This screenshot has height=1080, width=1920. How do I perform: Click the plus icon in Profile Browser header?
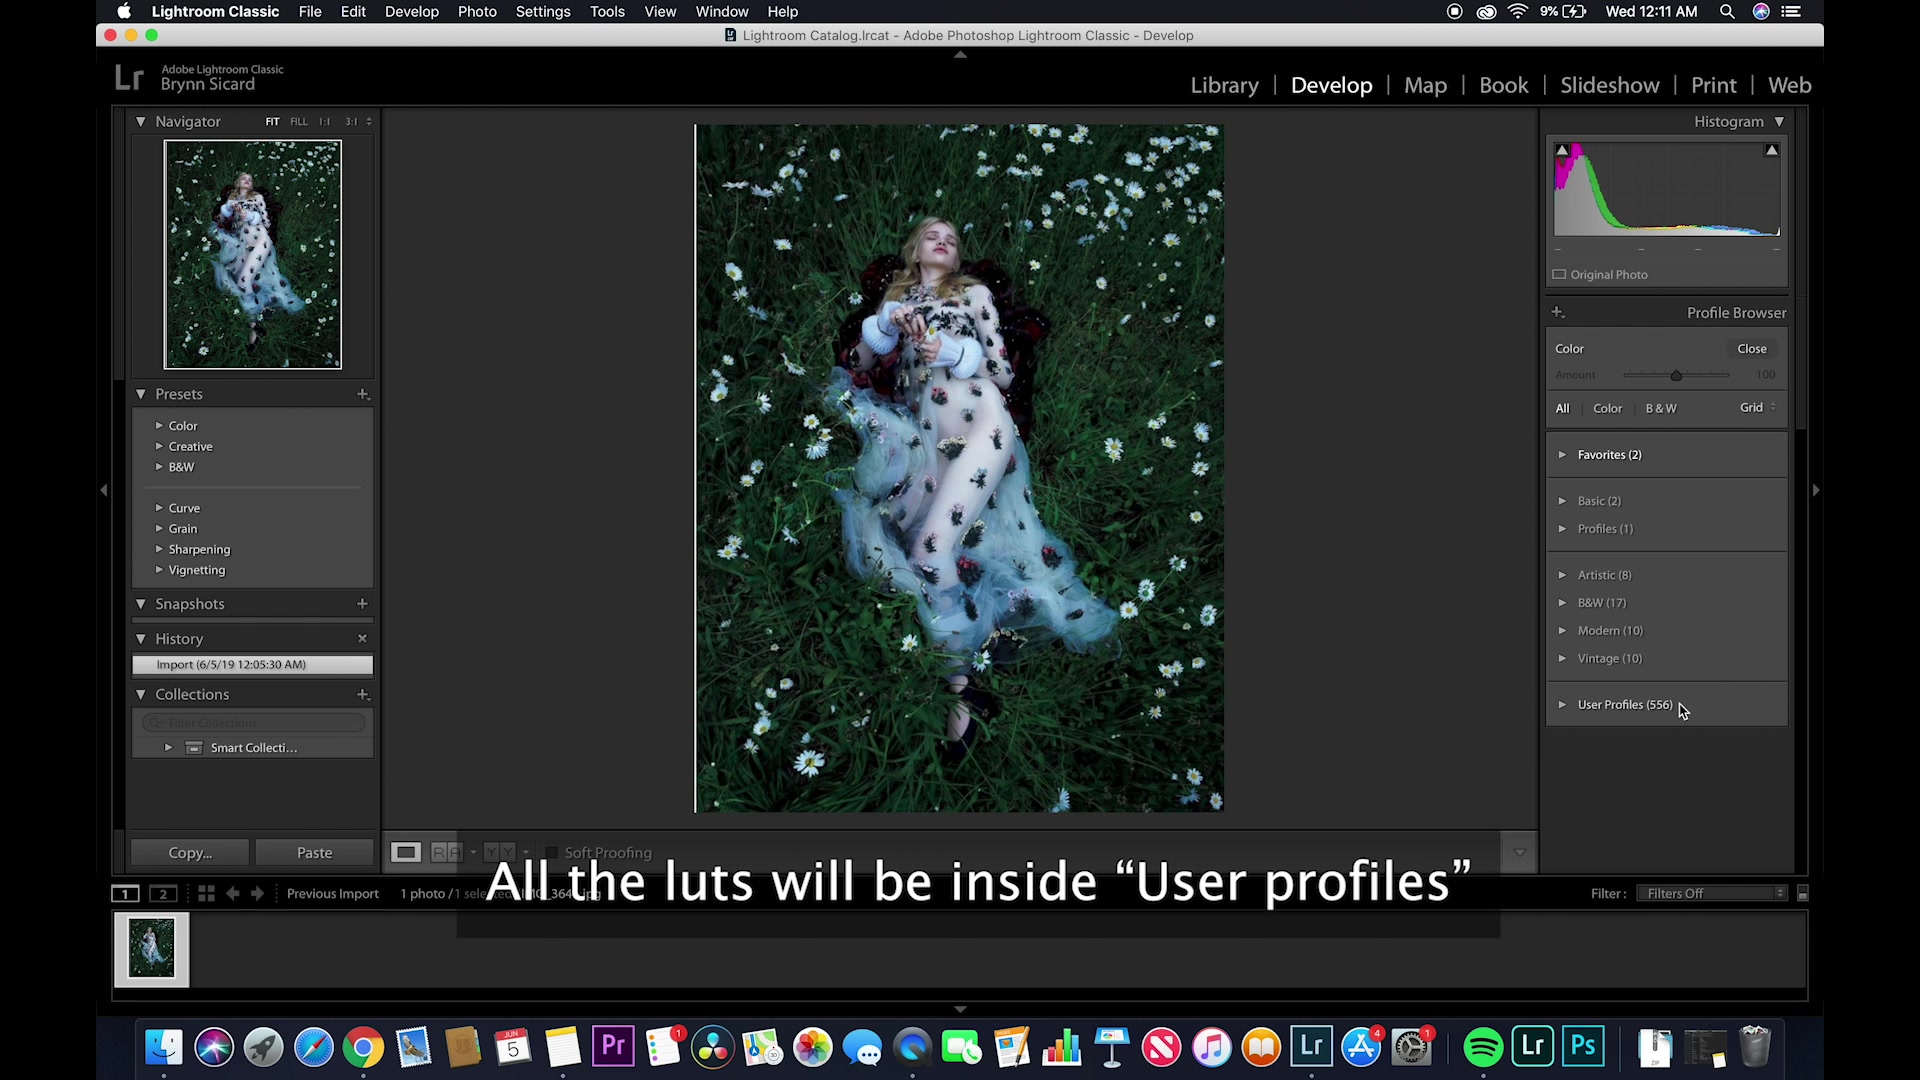[x=1558, y=312]
